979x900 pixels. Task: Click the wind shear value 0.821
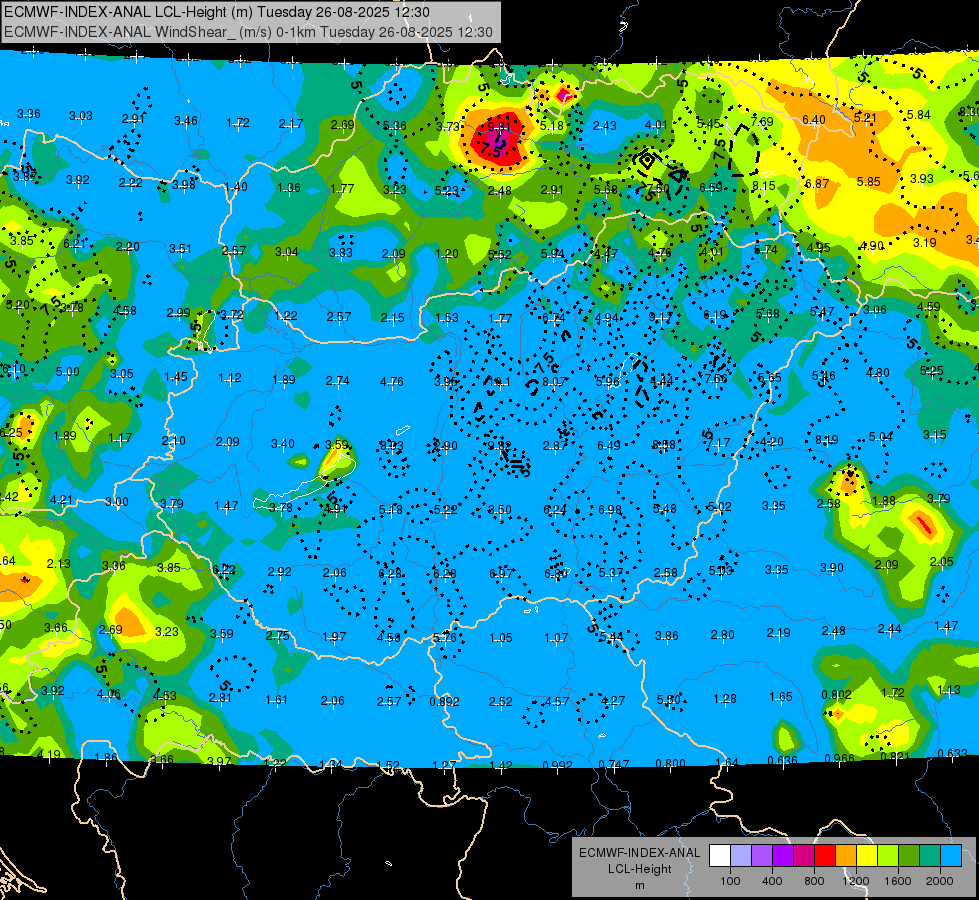895,756
